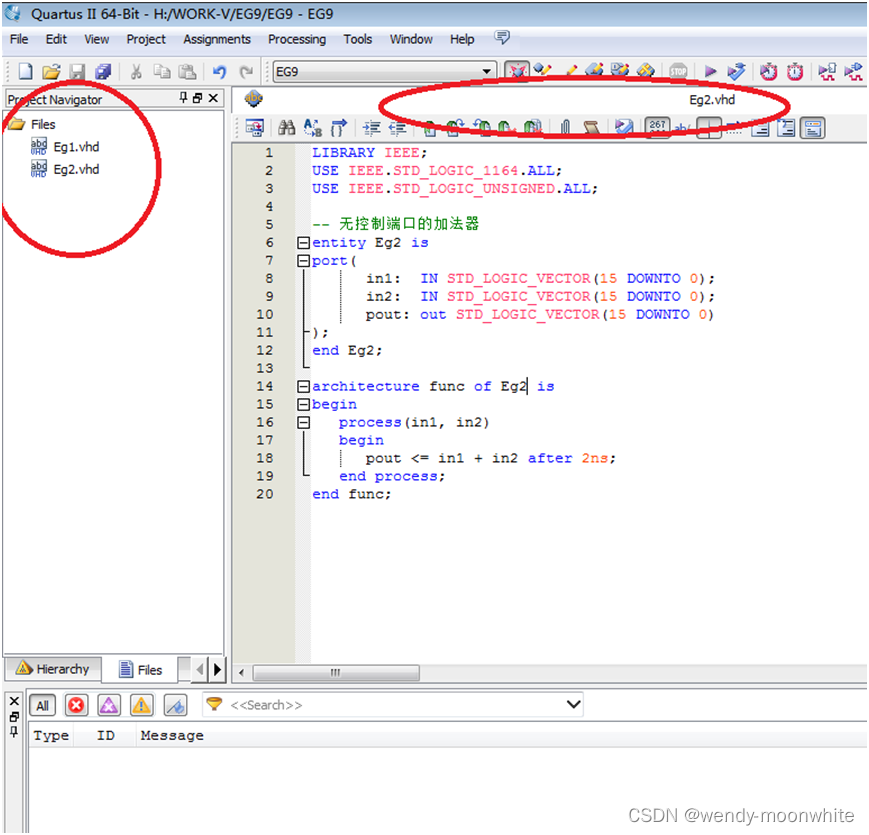Click the Stop Processing icon
The width and height of the screenshot is (869, 835).
678,71
